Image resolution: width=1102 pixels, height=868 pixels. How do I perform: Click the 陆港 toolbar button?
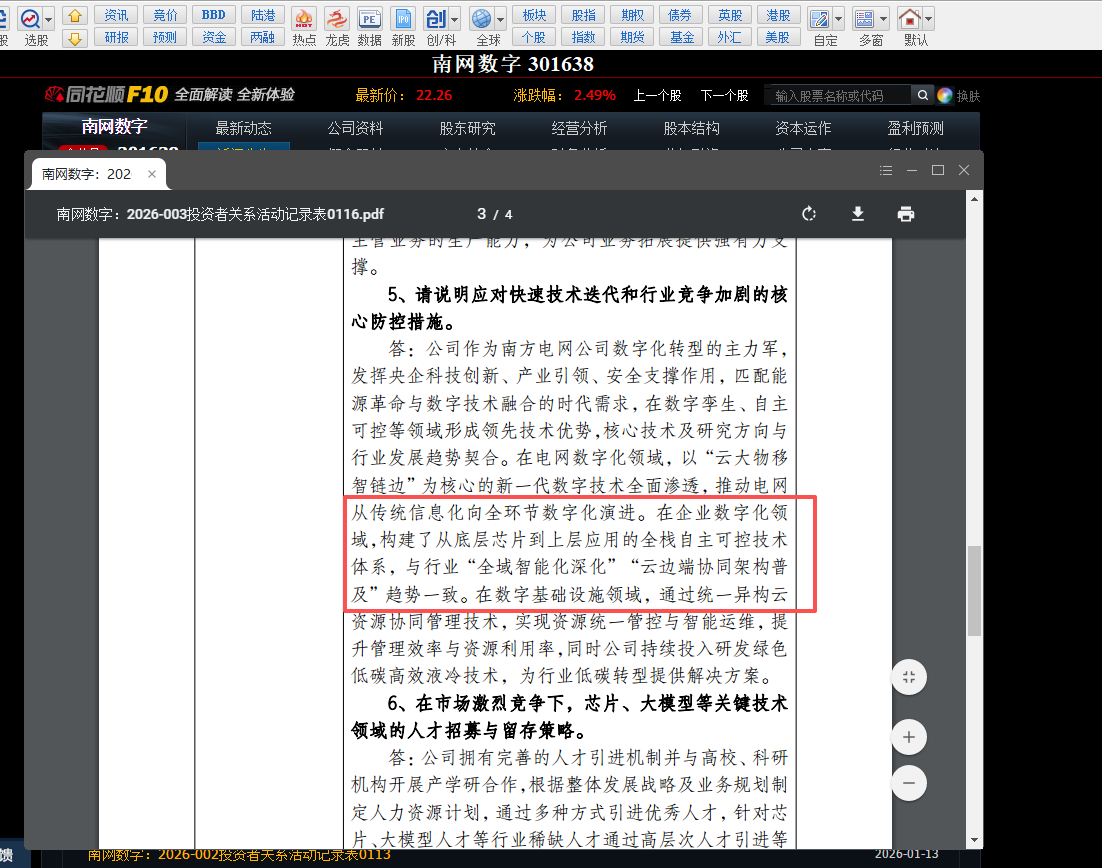263,15
